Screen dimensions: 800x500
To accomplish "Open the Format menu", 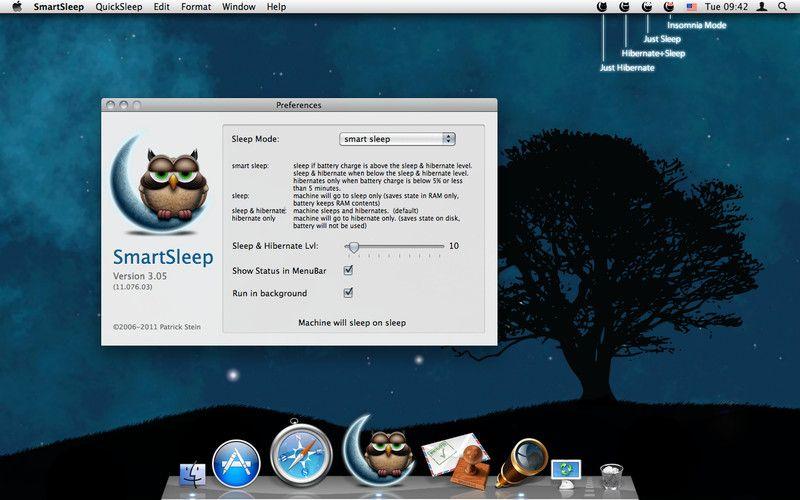I will (x=196, y=7).
